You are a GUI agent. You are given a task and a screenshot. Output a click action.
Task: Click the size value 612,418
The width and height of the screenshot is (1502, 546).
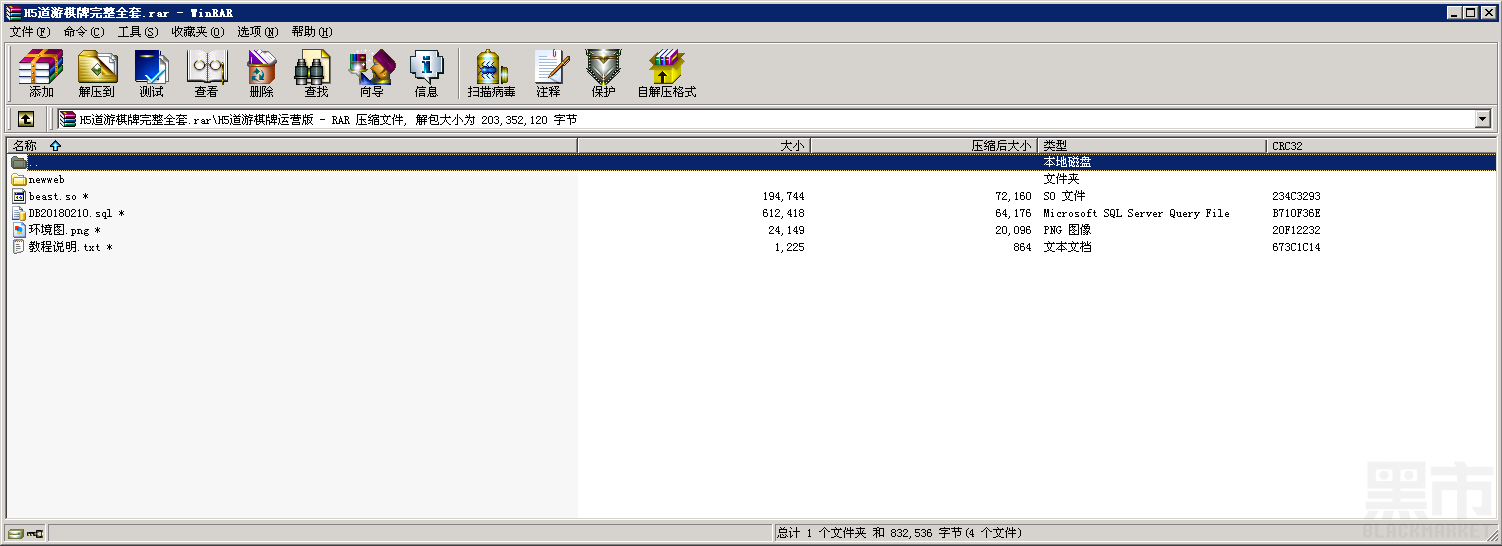783,214
